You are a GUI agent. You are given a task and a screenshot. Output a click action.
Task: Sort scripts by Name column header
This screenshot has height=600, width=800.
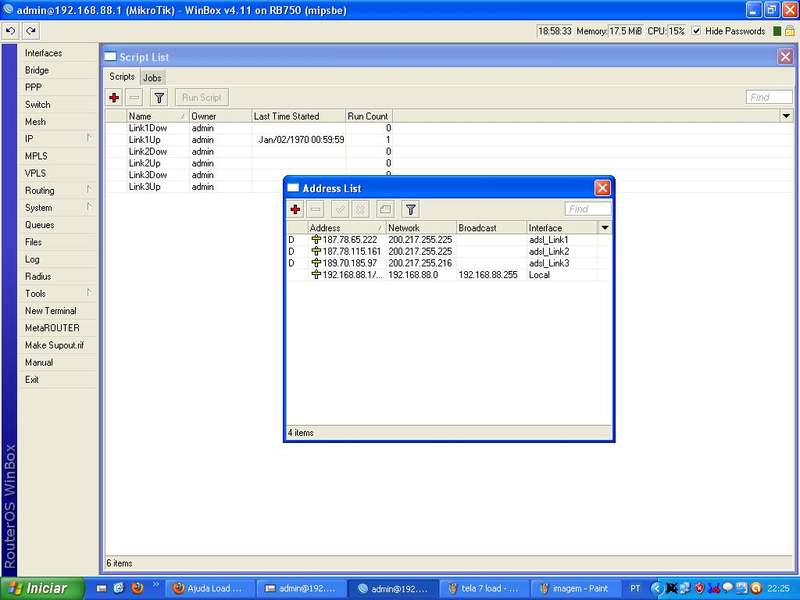click(x=157, y=116)
